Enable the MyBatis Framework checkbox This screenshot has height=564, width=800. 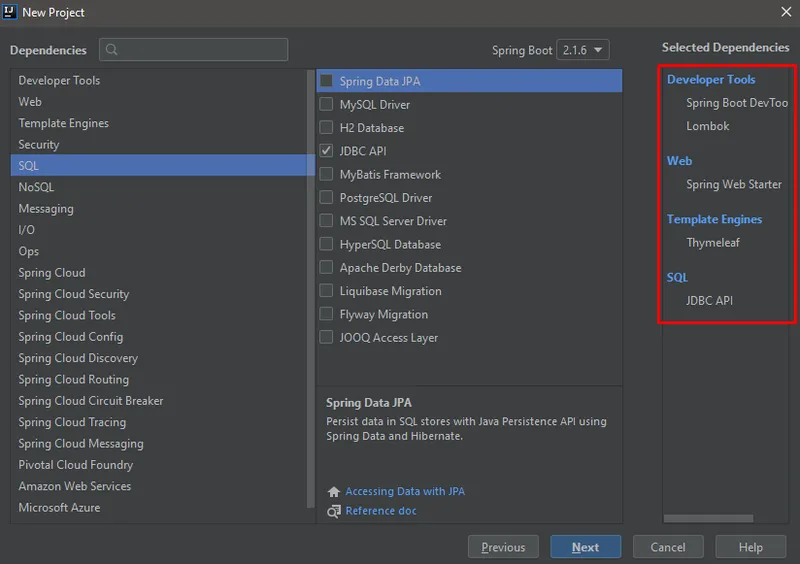click(326, 174)
